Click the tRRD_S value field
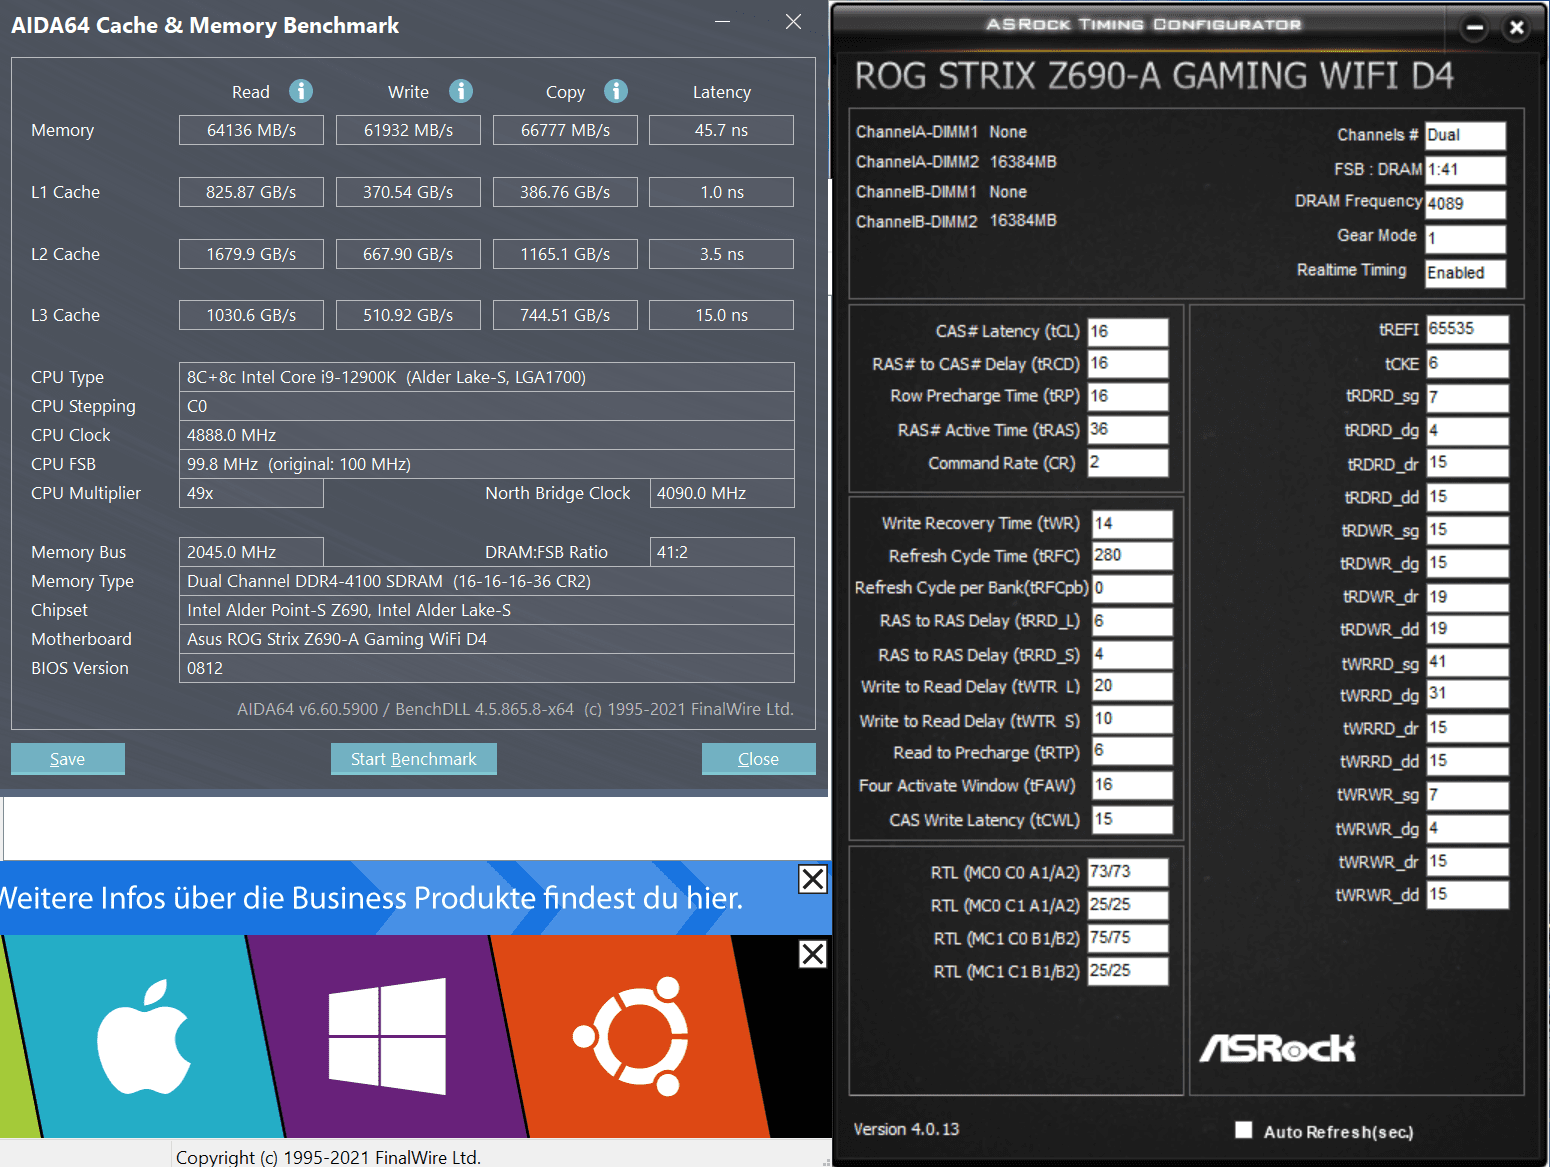Screen dimensions: 1550x1167 [x=1132, y=655]
